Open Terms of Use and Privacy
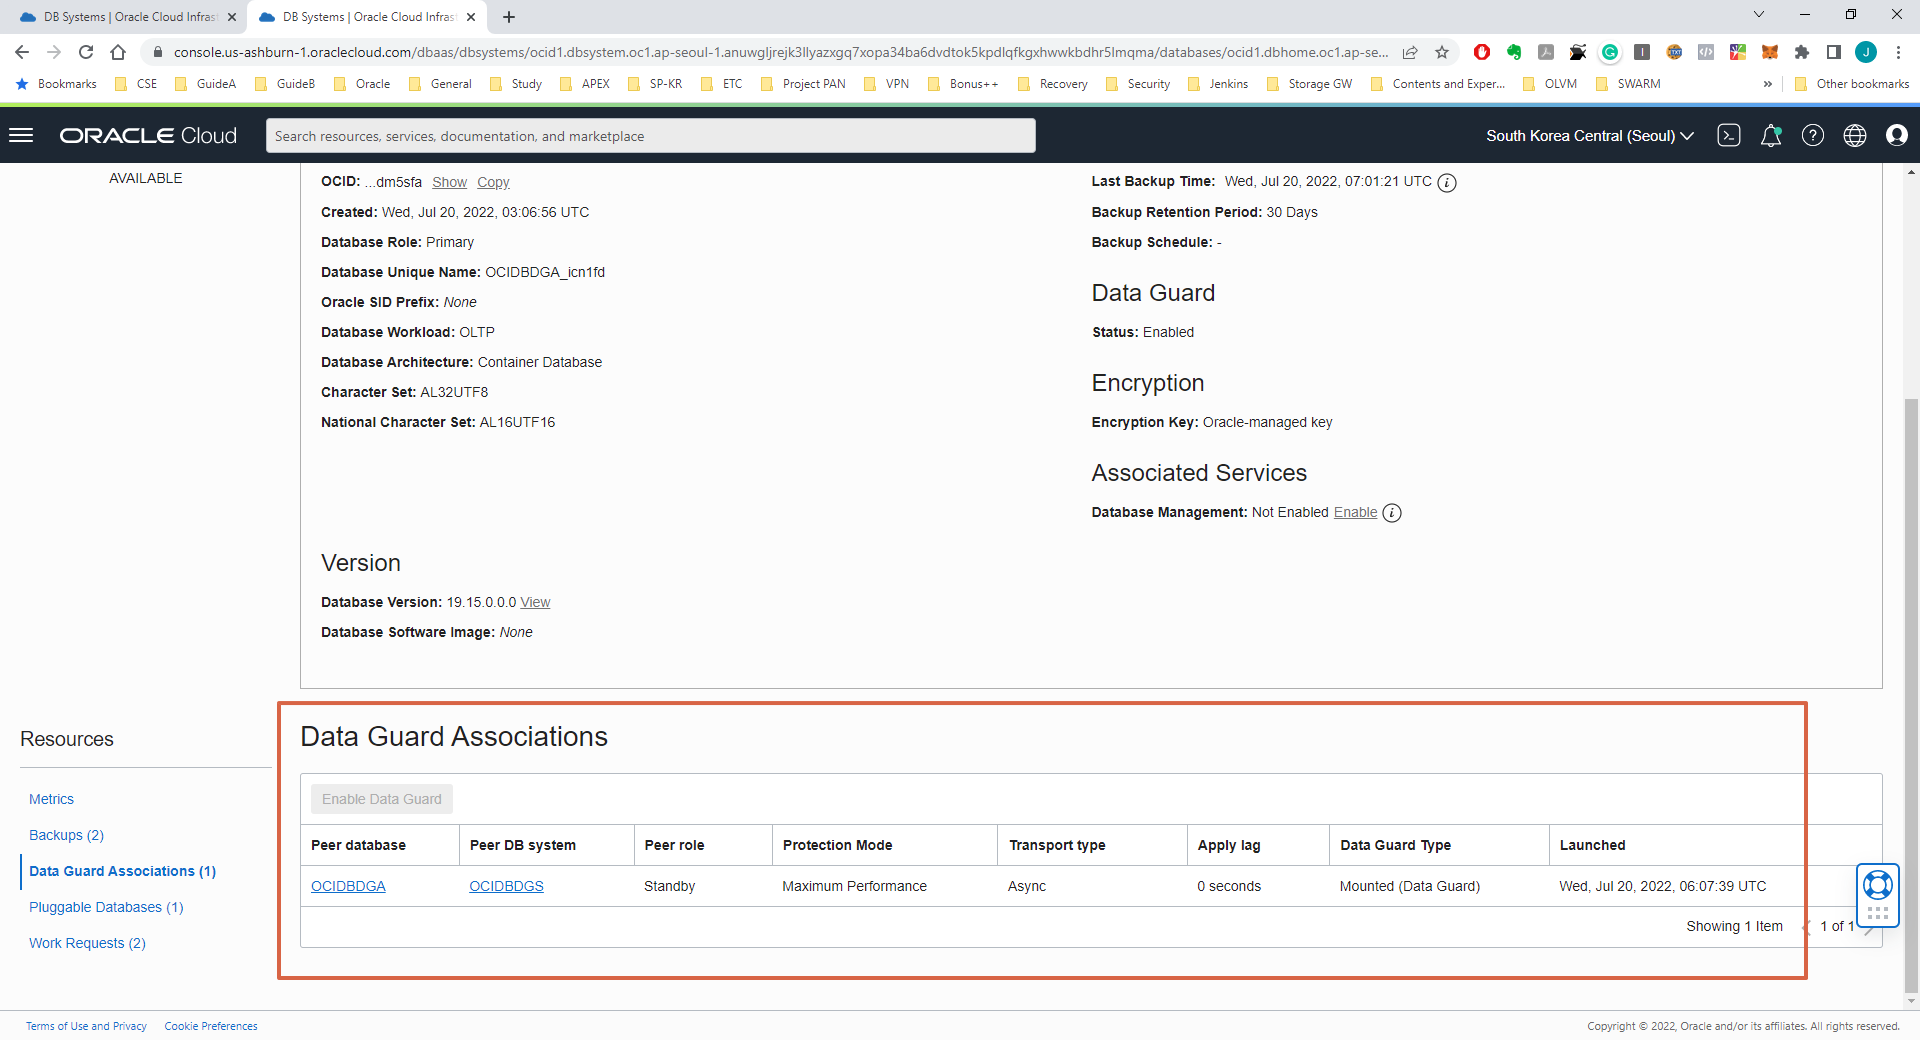 point(86,1026)
